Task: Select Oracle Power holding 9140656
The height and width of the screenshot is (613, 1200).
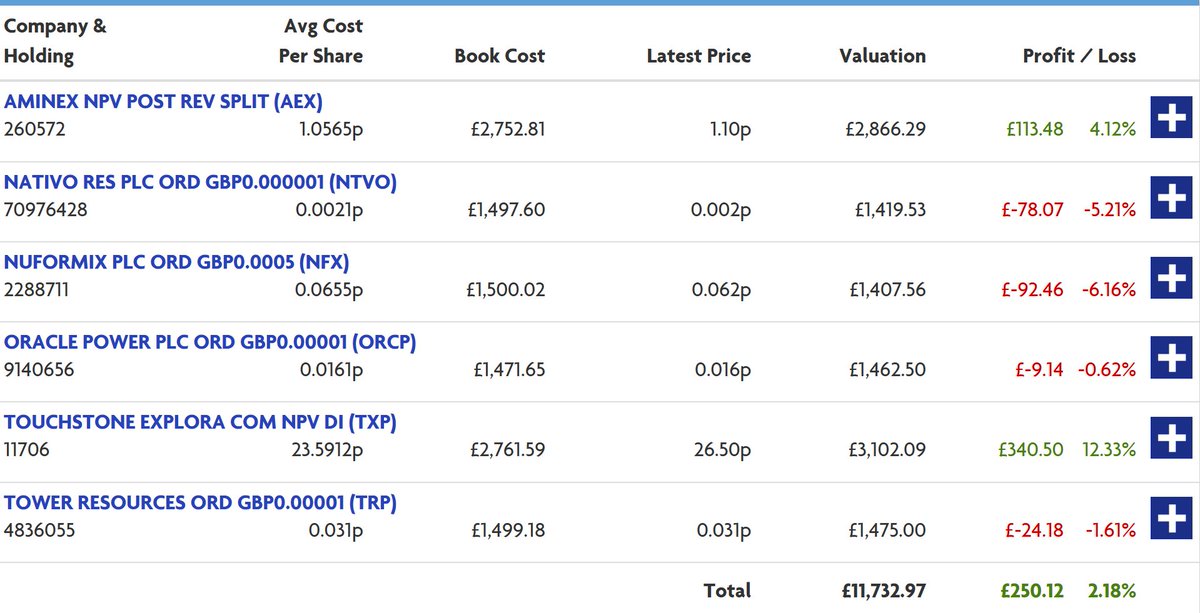Action: coord(39,369)
